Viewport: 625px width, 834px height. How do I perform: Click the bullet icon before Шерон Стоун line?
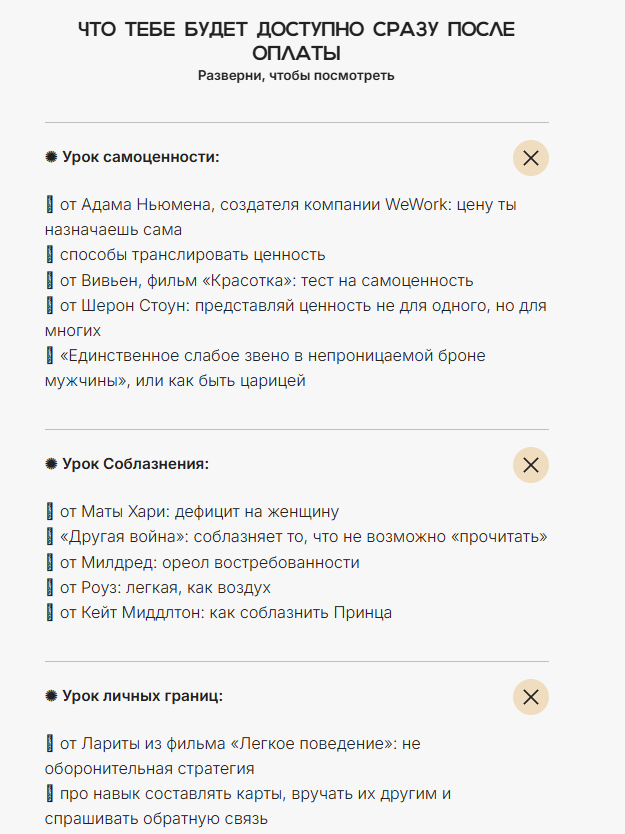50,305
